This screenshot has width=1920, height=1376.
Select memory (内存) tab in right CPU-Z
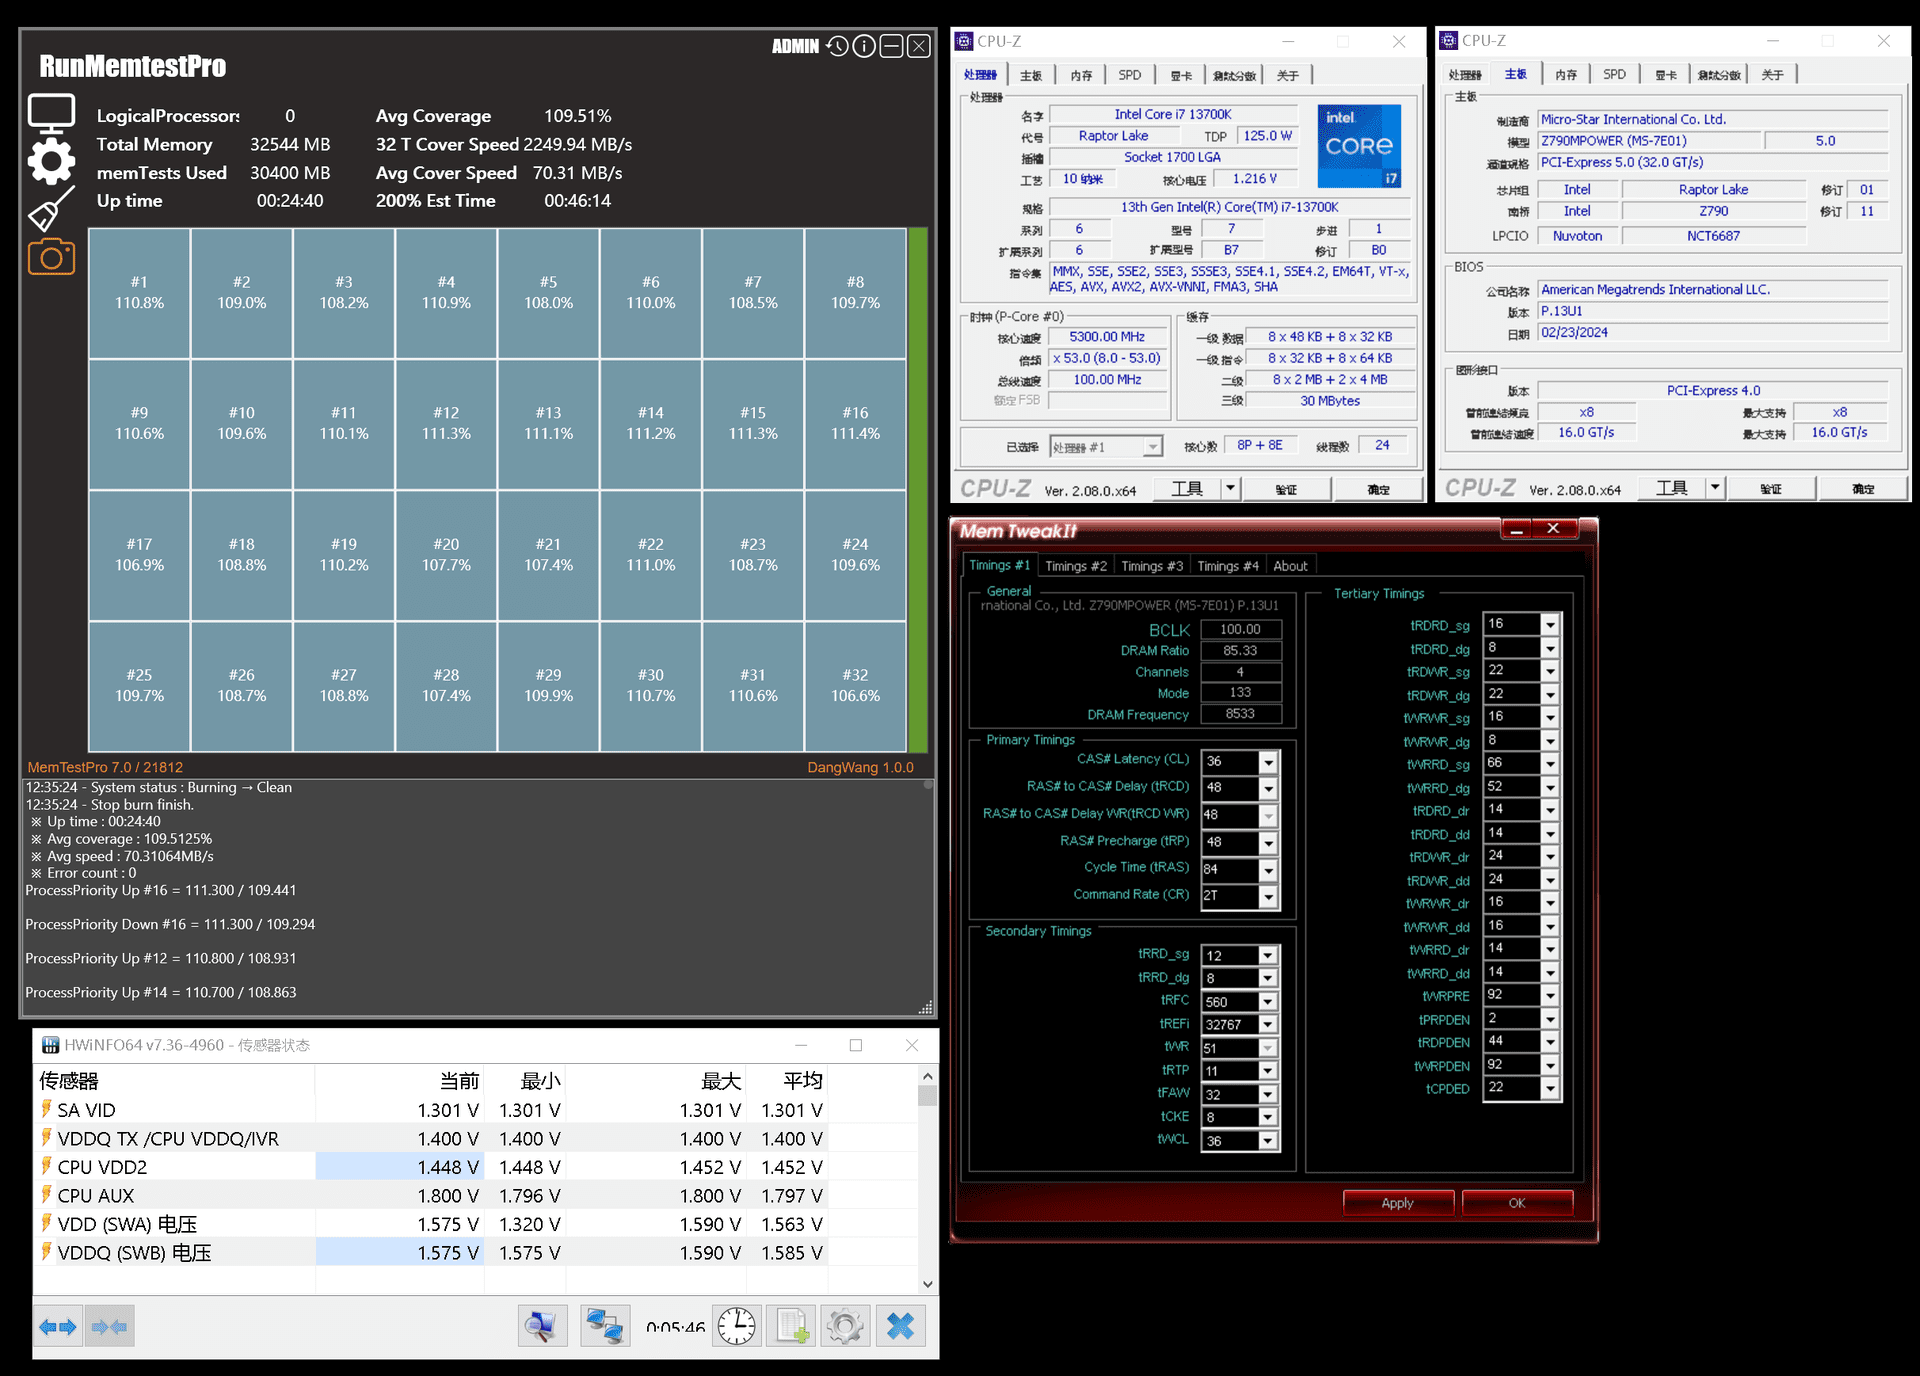click(x=1566, y=75)
